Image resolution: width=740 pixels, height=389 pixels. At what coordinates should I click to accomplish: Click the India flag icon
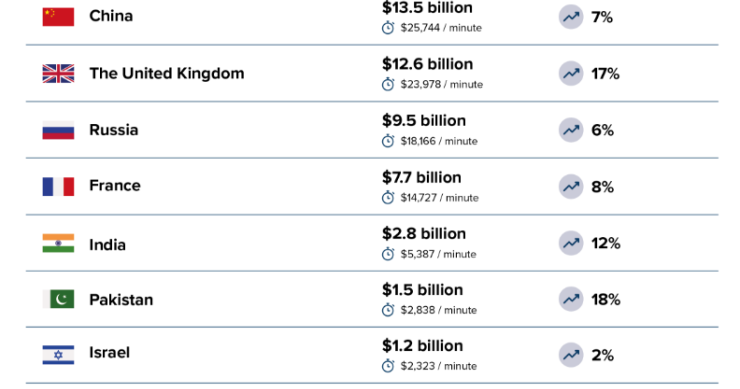coord(58,243)
